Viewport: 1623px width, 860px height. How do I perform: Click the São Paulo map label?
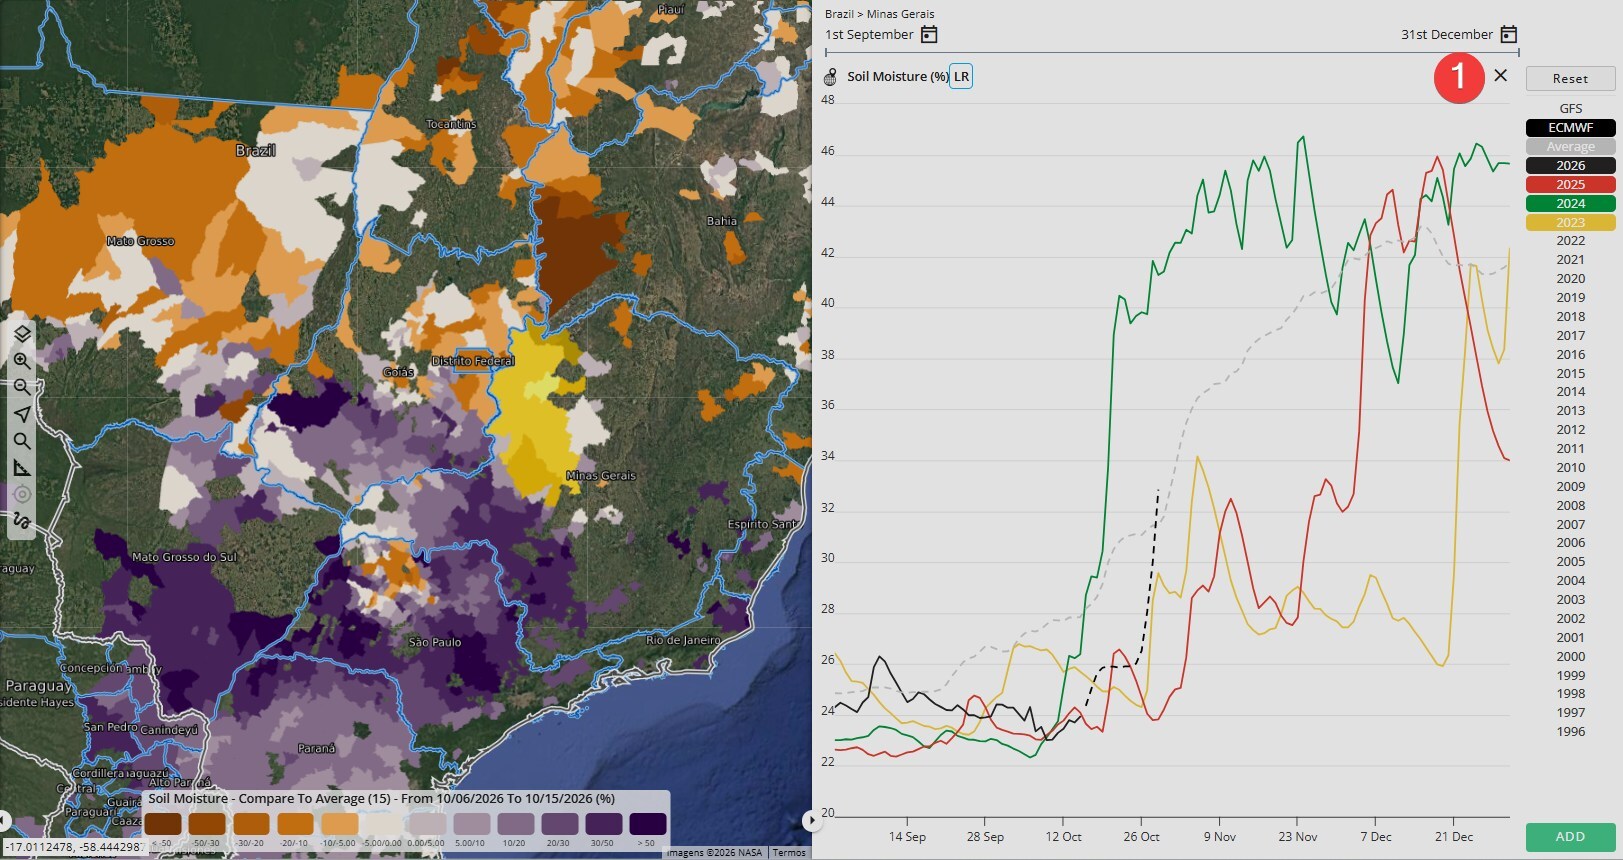pyautogui.click(x=435, y=643)
